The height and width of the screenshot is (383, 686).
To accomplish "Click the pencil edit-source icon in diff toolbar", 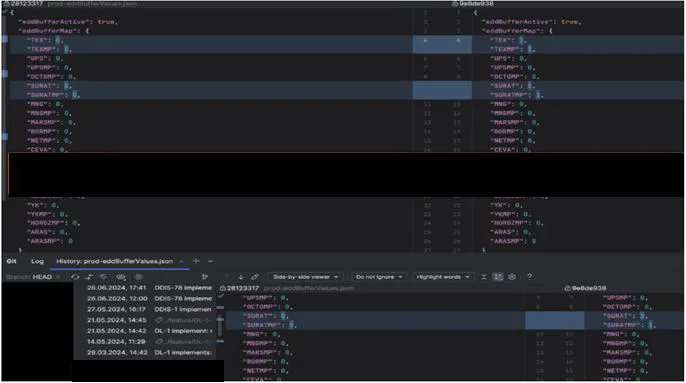I will 255,277.
